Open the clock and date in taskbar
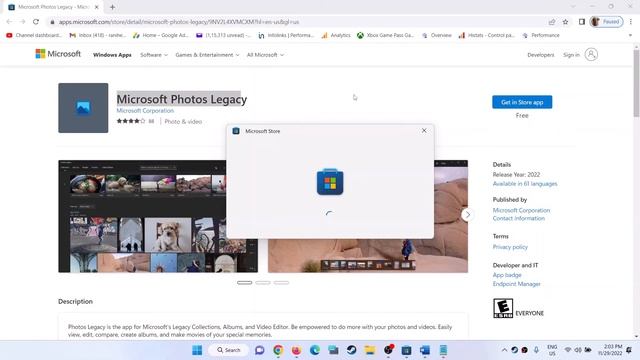 tap(610, 350)
